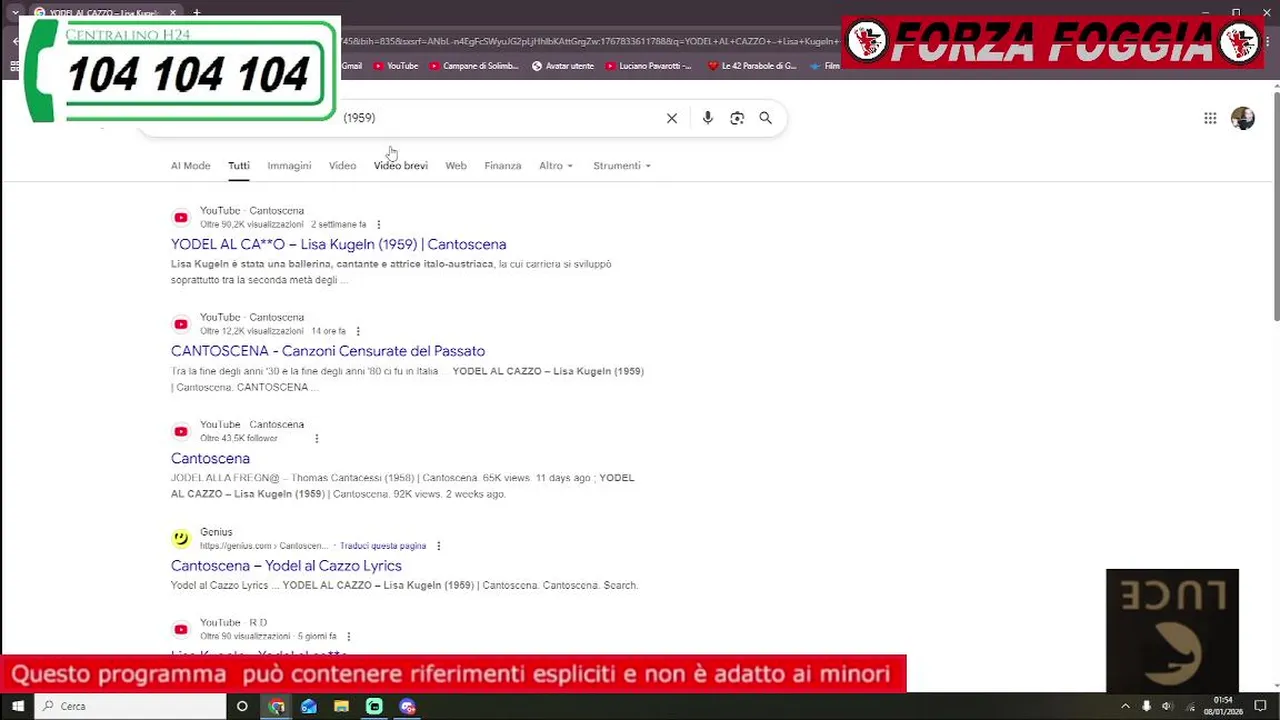The image size is (1280, 720).
Task: Click the 'Oltre 43,5K follower' text
Action: coord(239,438)
